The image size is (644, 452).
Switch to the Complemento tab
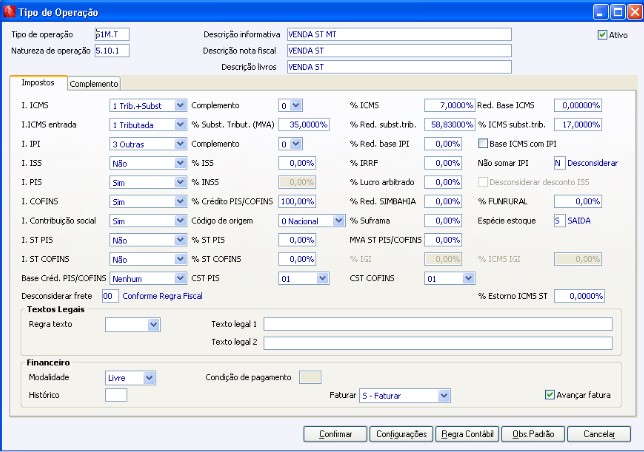click(x=95, y=84)
